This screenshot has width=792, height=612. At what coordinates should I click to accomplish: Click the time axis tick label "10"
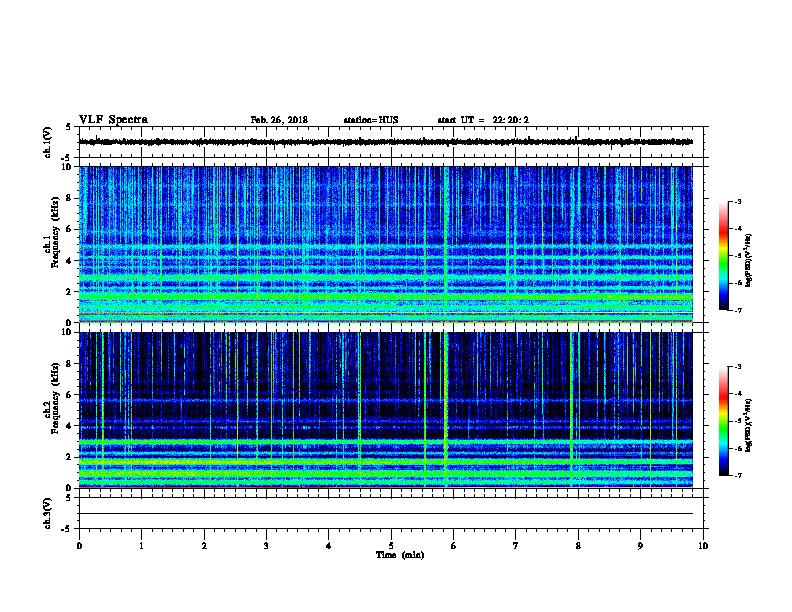coord(703,545)
